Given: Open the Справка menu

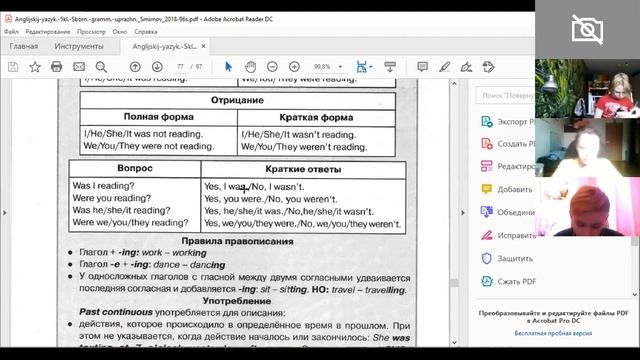Looking at the screenshot, I should [146, 31].
